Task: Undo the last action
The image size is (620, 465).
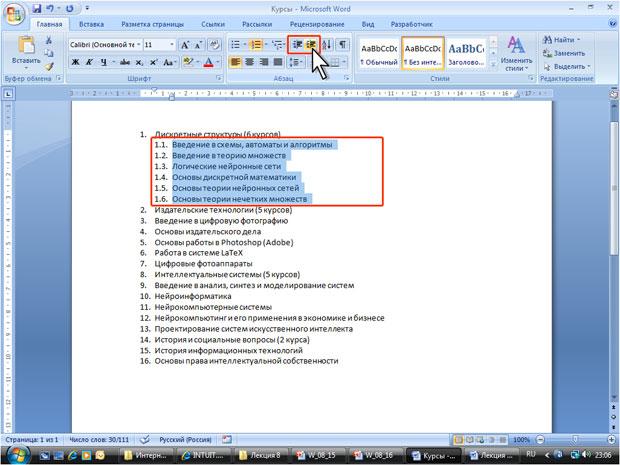Action: point(50,8)
